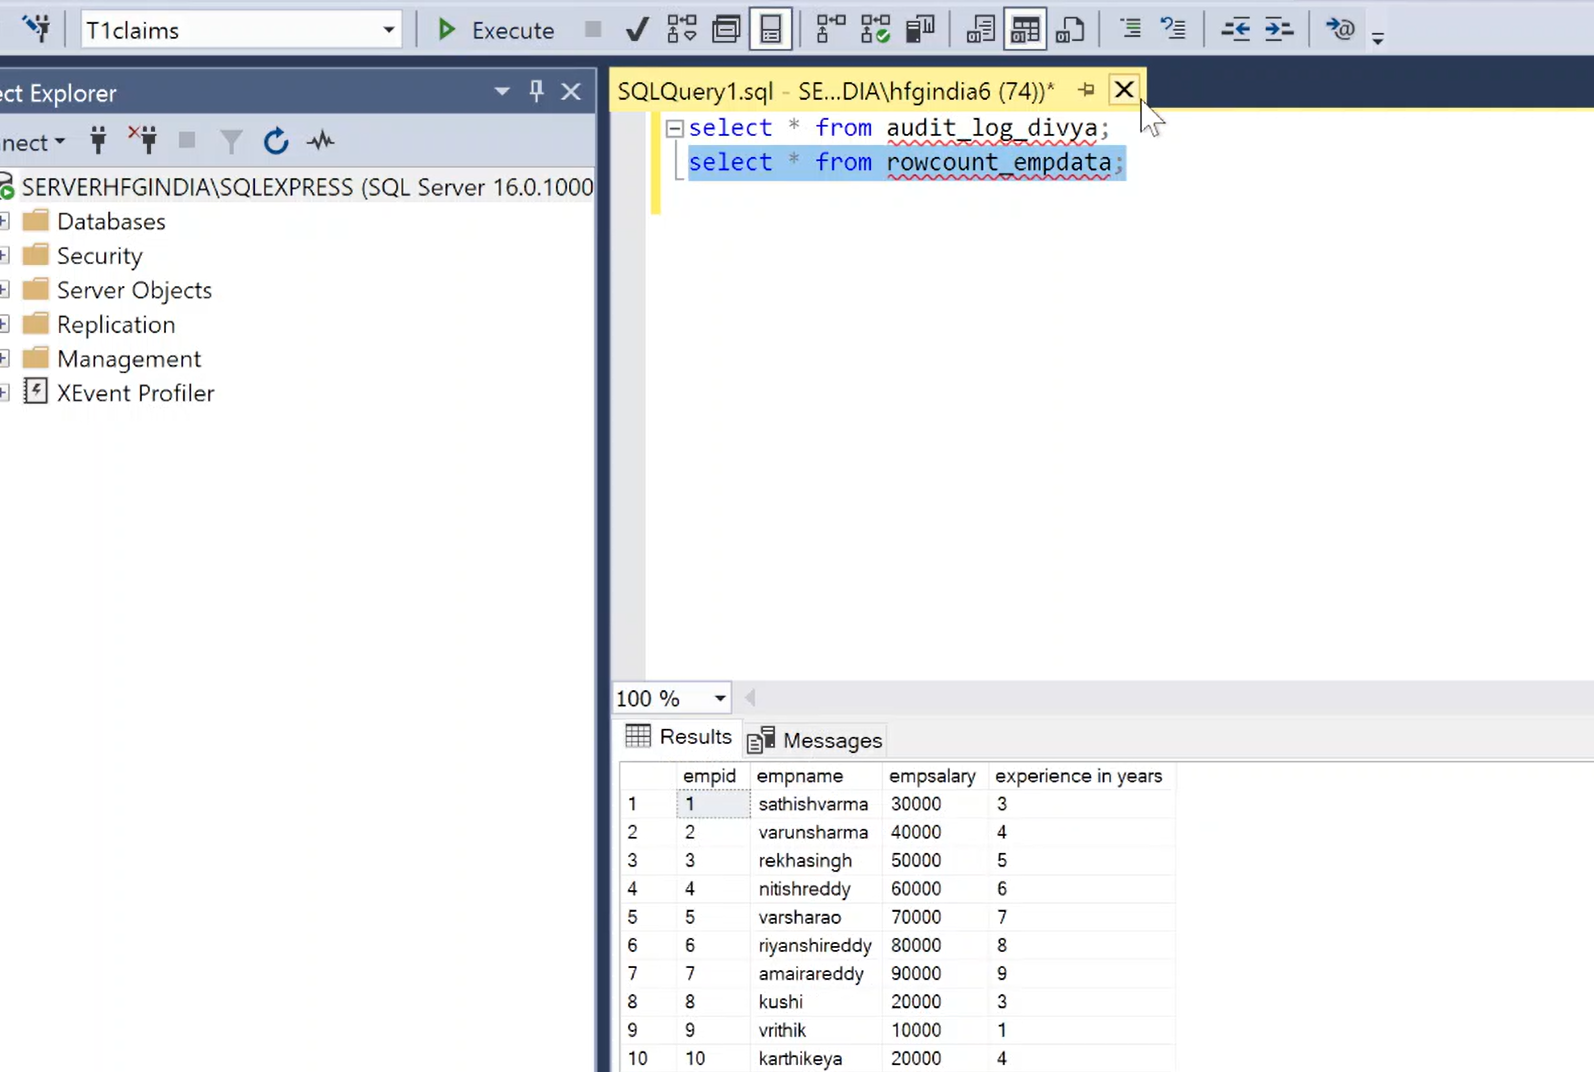This screenshot has width=1594, height=1072.
Task: Increase the line indent
Action: pyautogui.click(x=1279, y=30)
